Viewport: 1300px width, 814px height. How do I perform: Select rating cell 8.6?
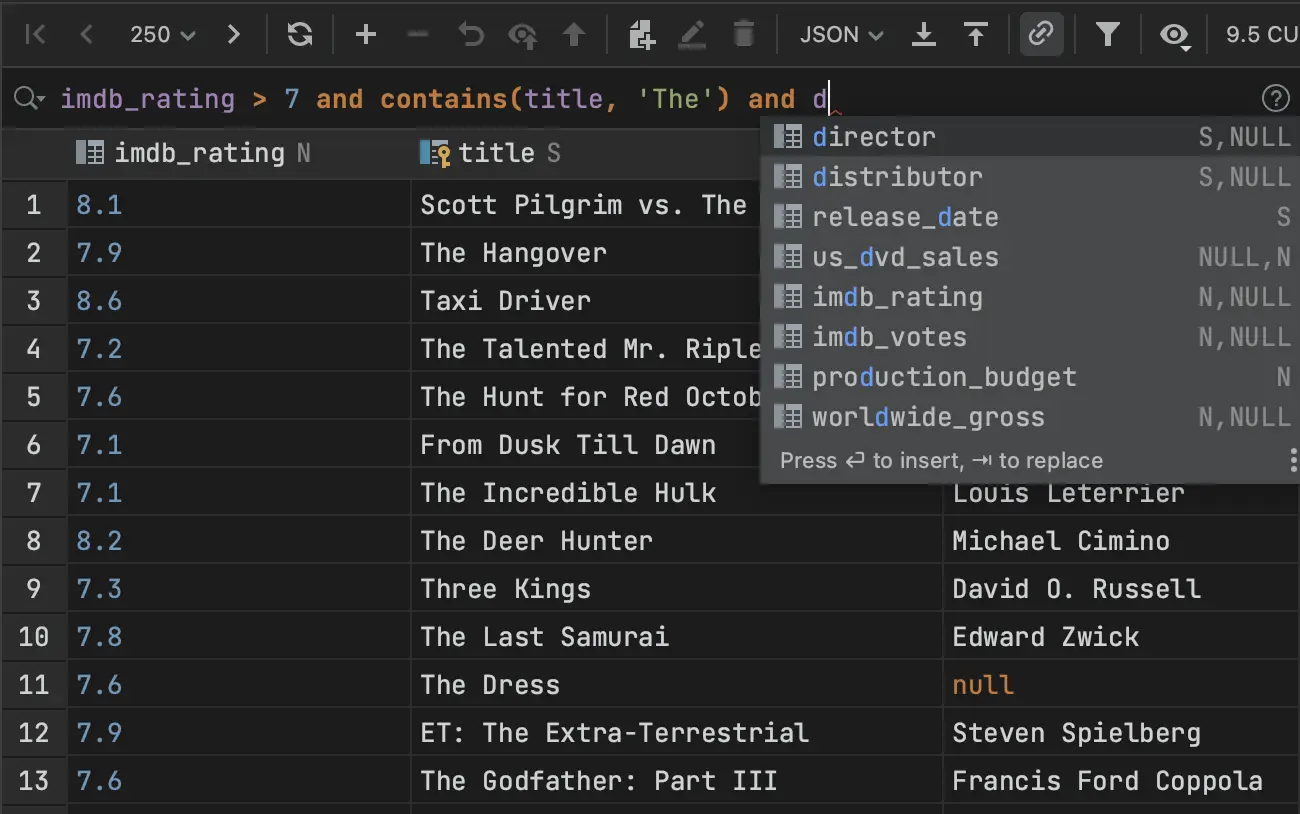coord(239,301)
